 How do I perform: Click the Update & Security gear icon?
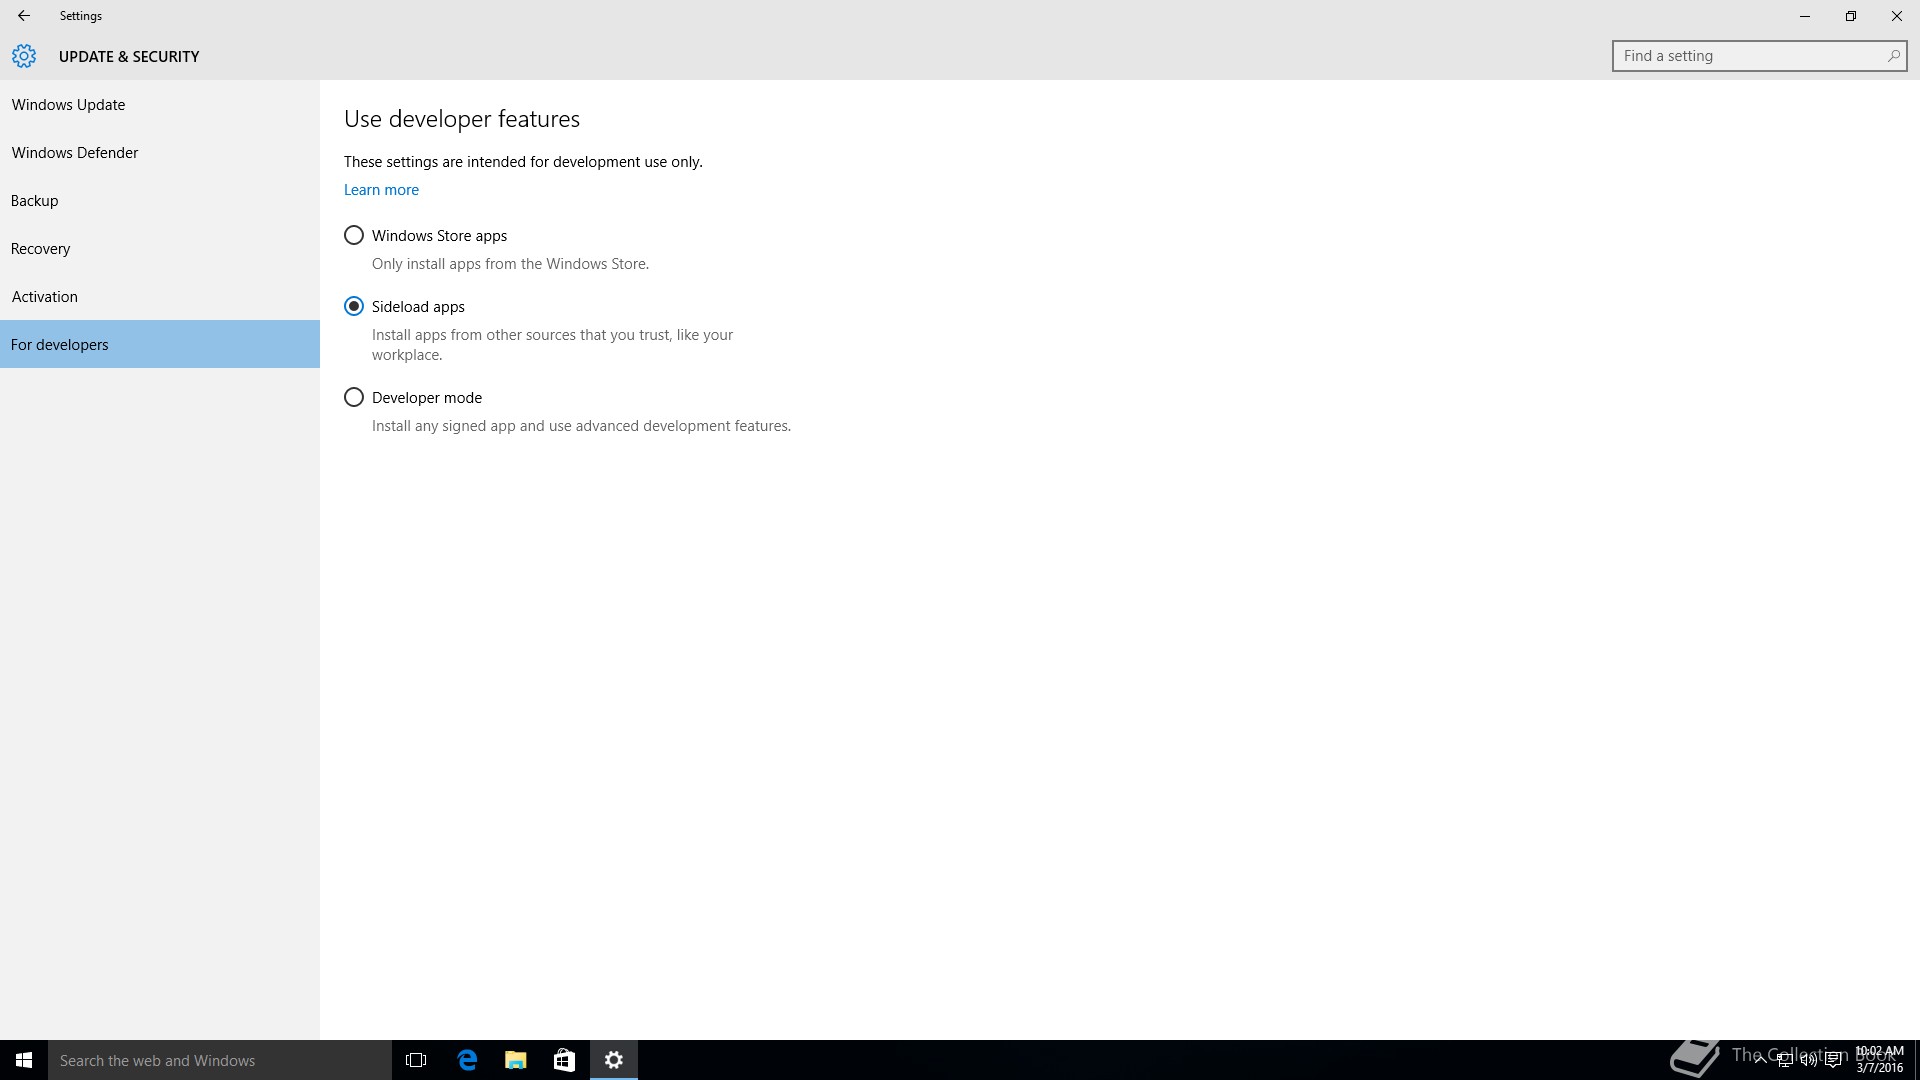(x=24, y=56)
